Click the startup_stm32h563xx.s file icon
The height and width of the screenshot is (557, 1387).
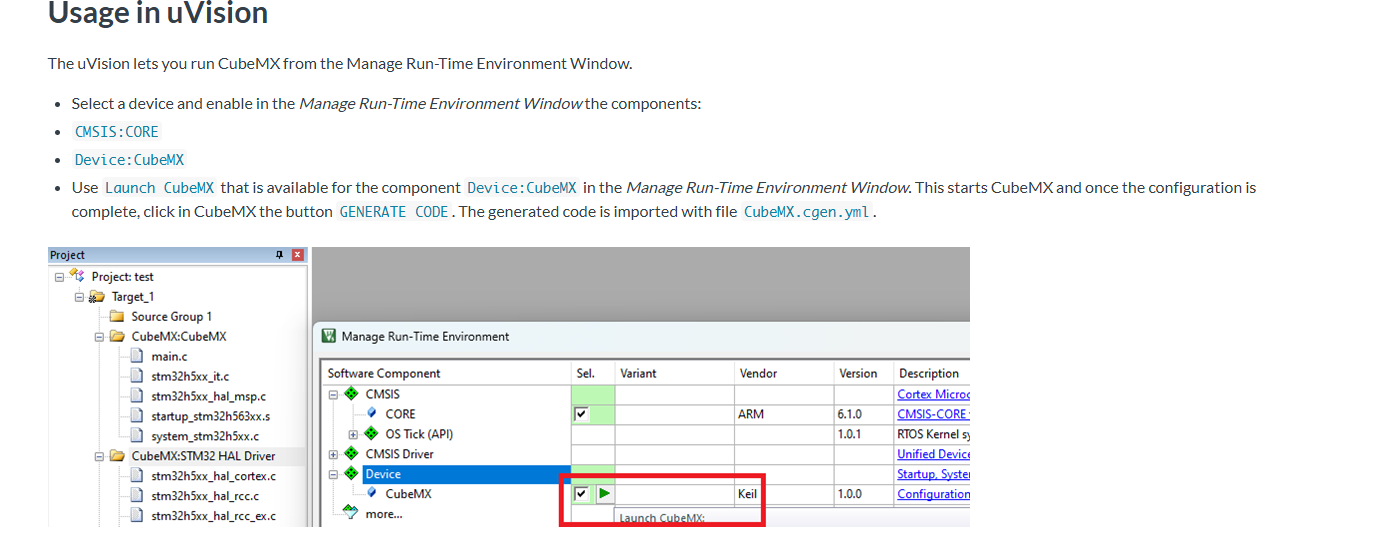coord(137,416)
